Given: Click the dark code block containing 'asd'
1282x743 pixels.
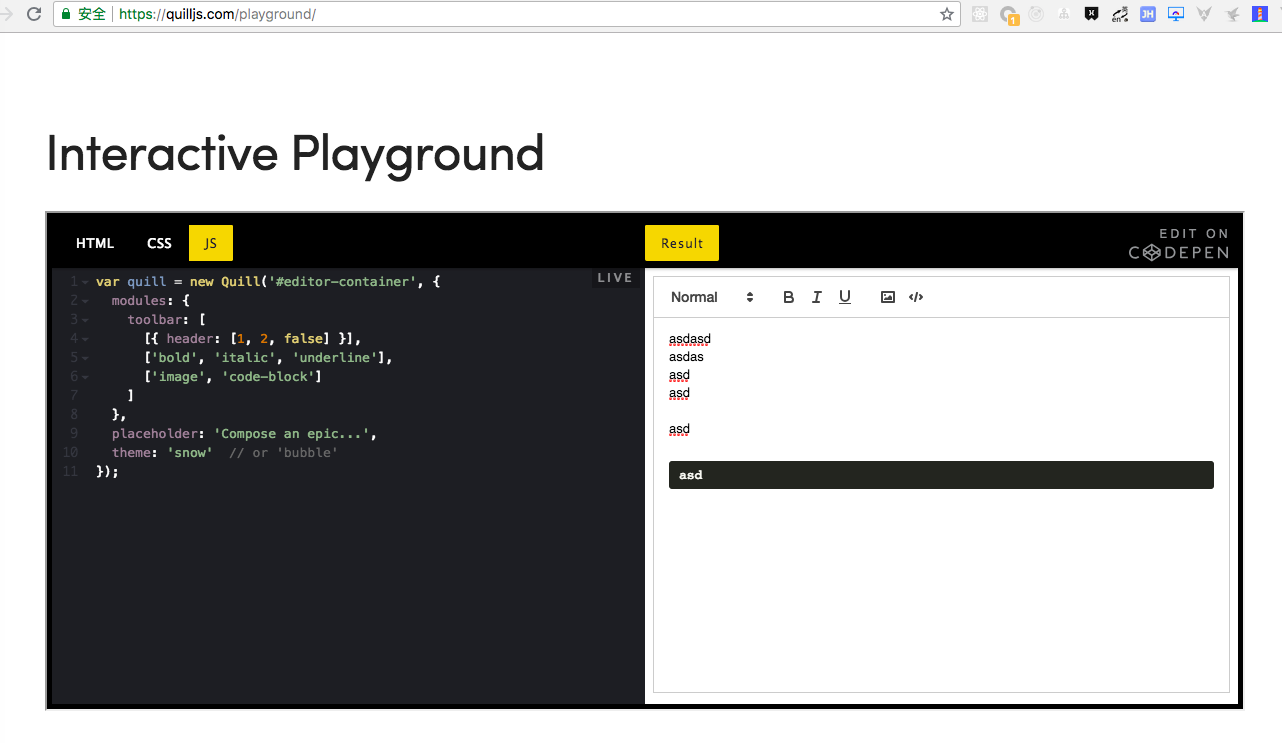Looking at the screenshot, I should tap(941, 475).
